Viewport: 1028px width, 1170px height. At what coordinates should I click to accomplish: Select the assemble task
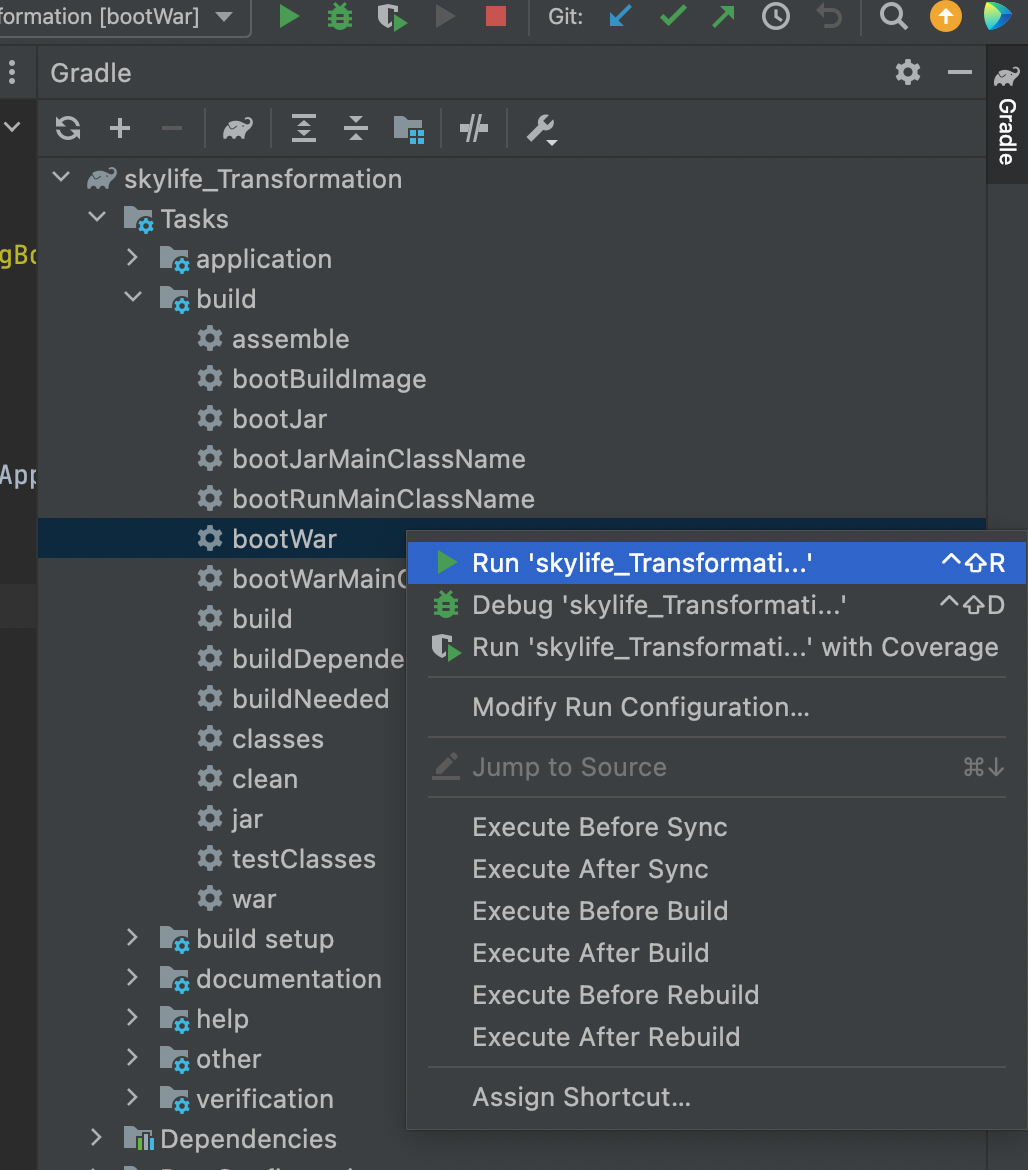290,340
